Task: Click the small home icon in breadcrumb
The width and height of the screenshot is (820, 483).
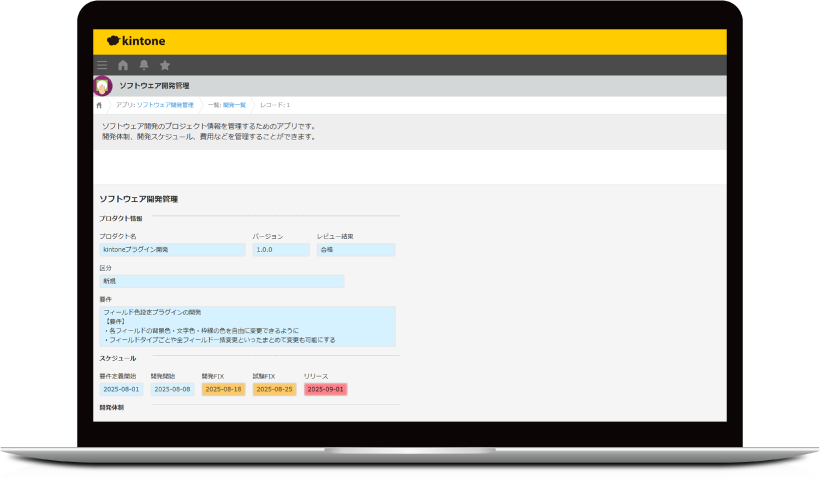Action: click(100, 105)
